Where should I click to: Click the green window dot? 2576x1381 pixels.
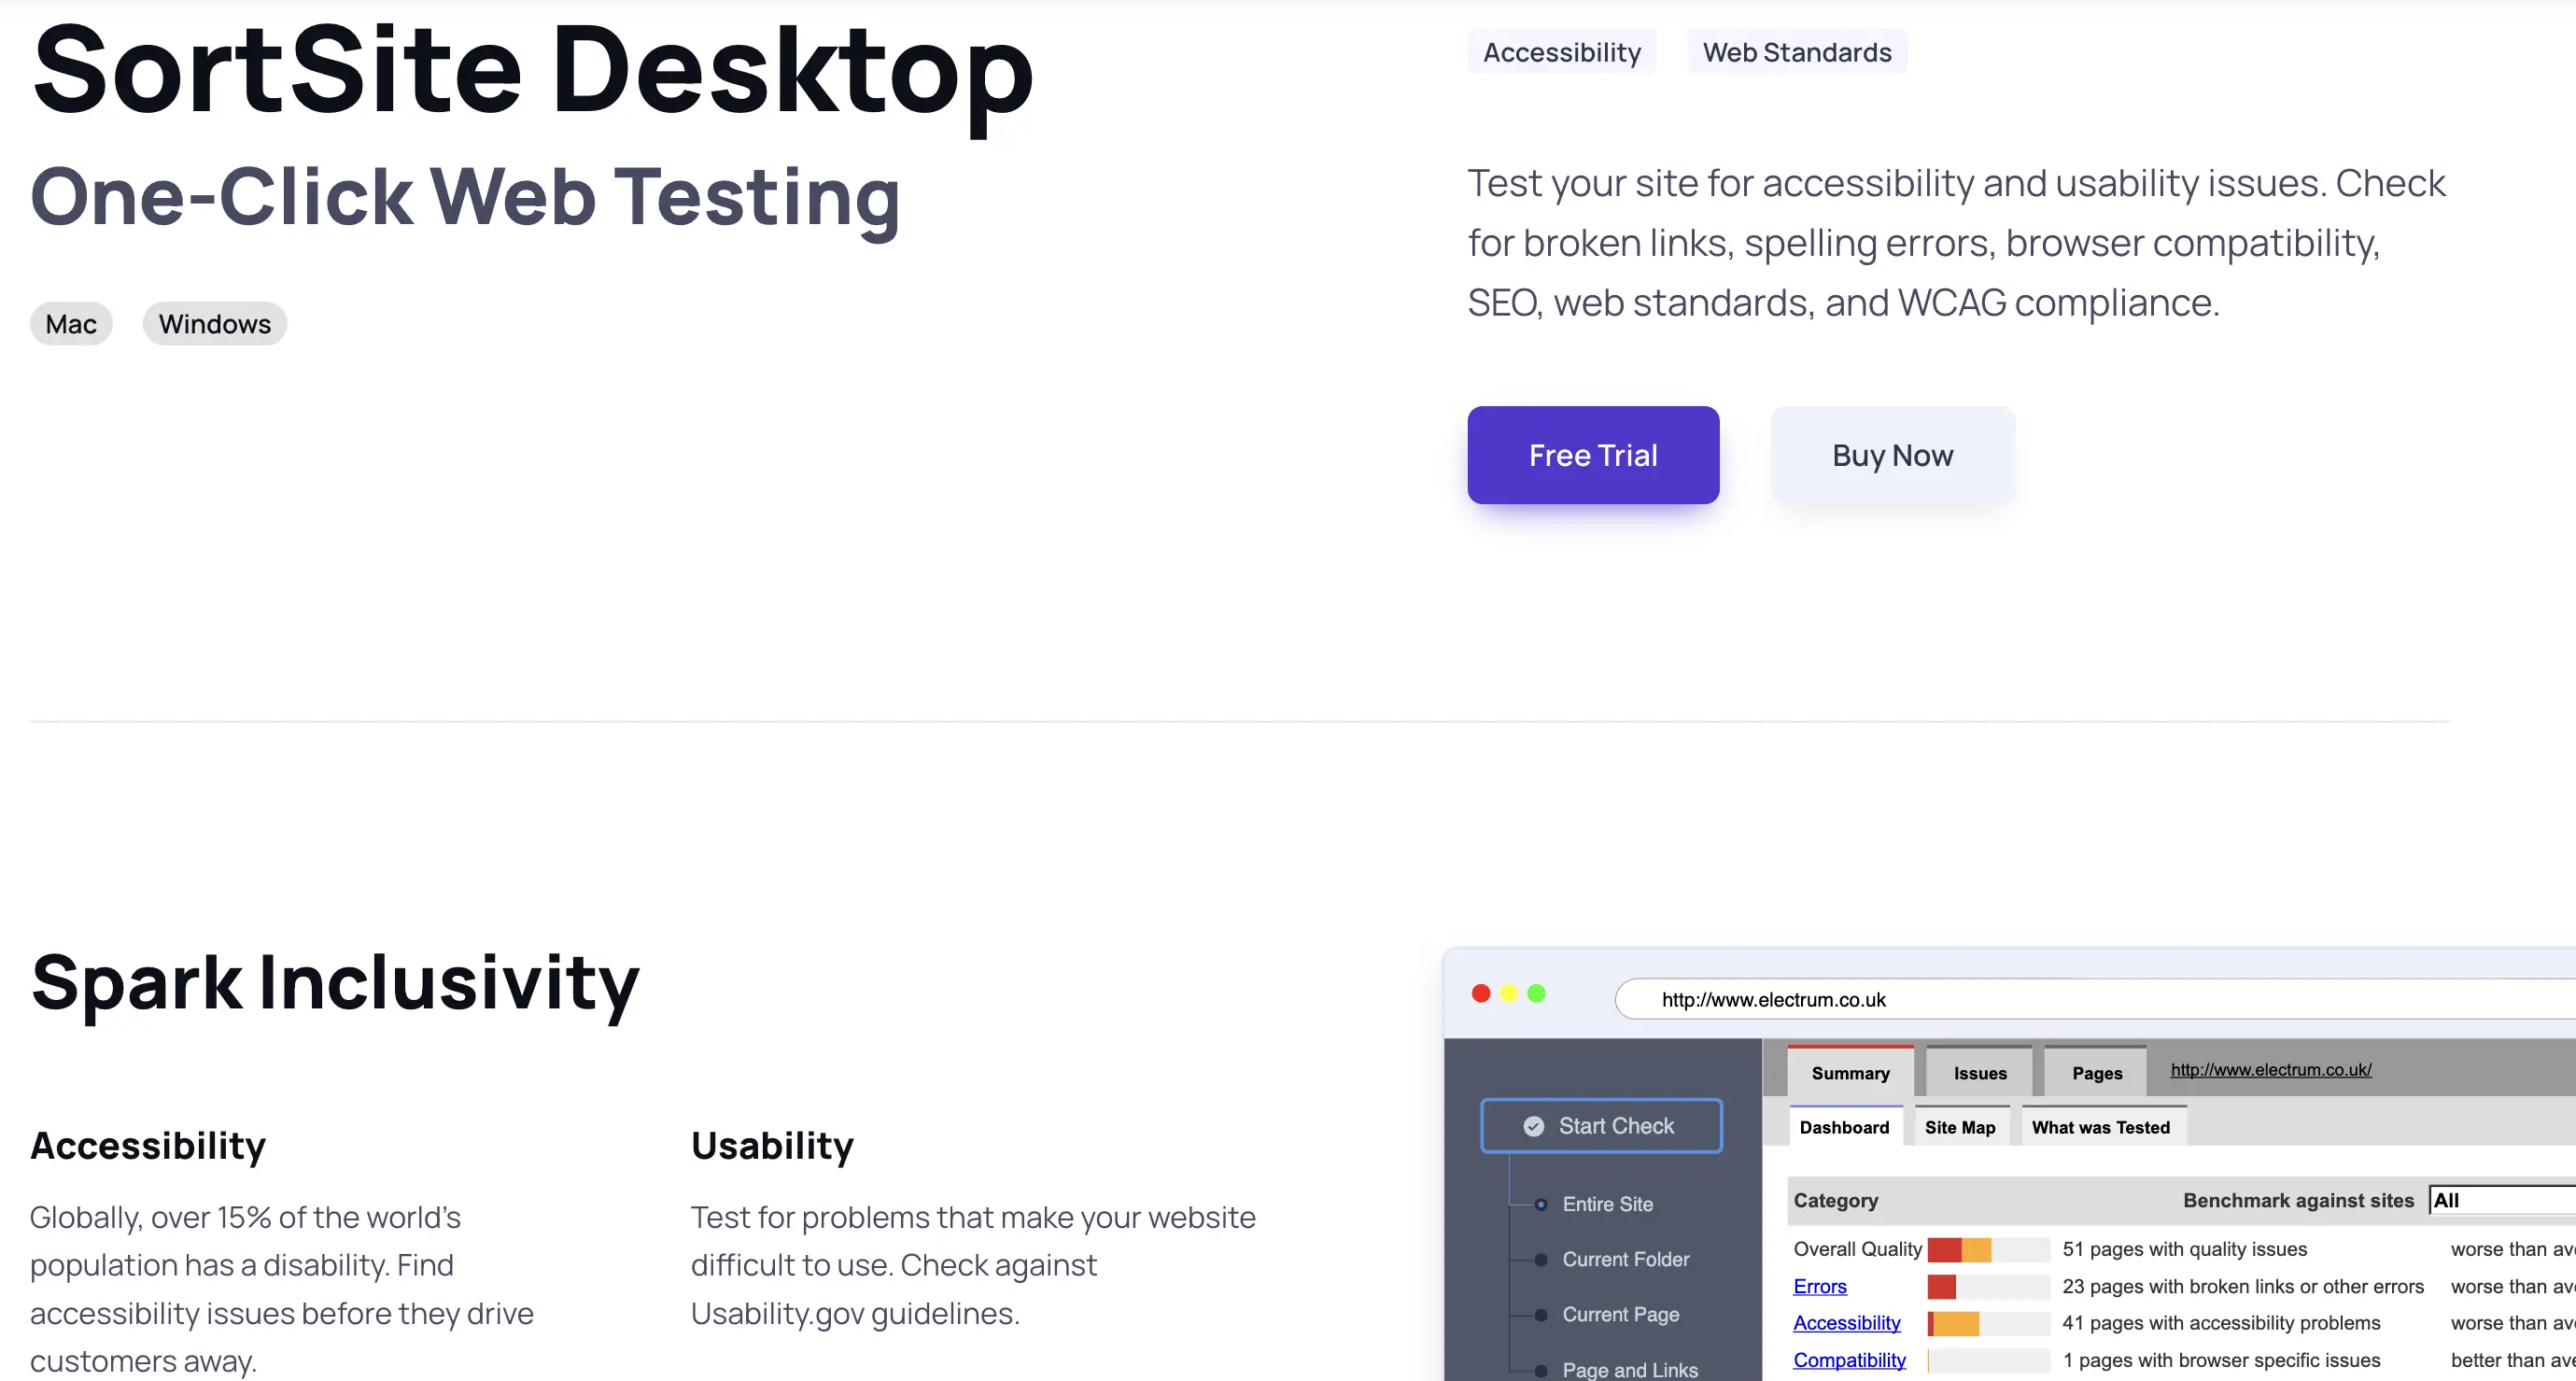click(x=1537, y=993)
